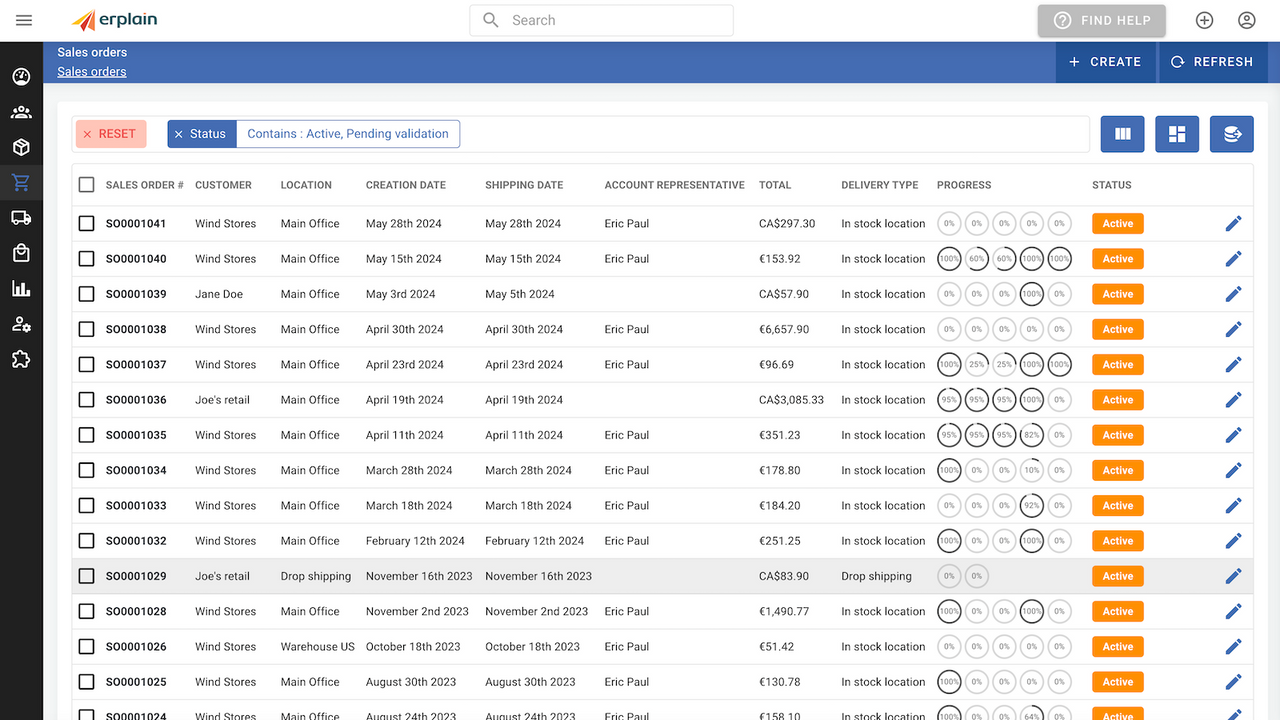The height and width of the screenshot is (720, 1280).
Task: Check the box for order SO0001040
Action: 87,259
